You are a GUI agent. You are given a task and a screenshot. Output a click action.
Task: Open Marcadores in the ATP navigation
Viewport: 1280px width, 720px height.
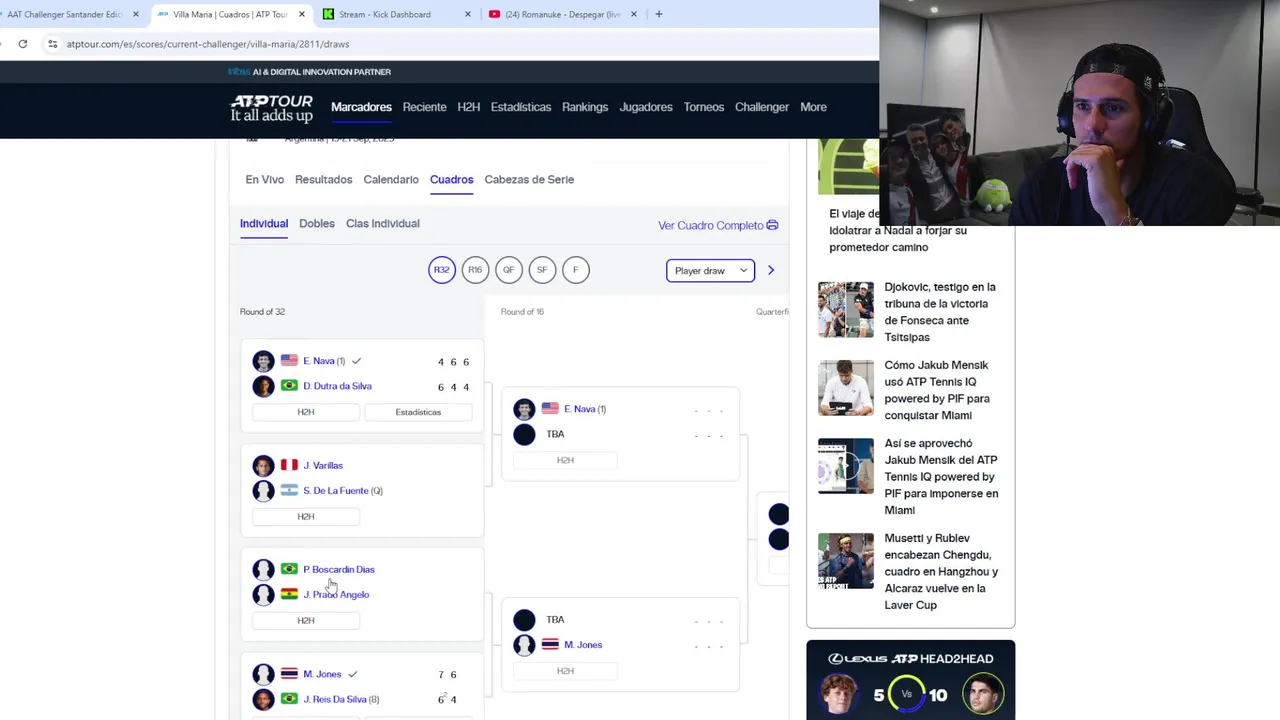click(361, 107)
